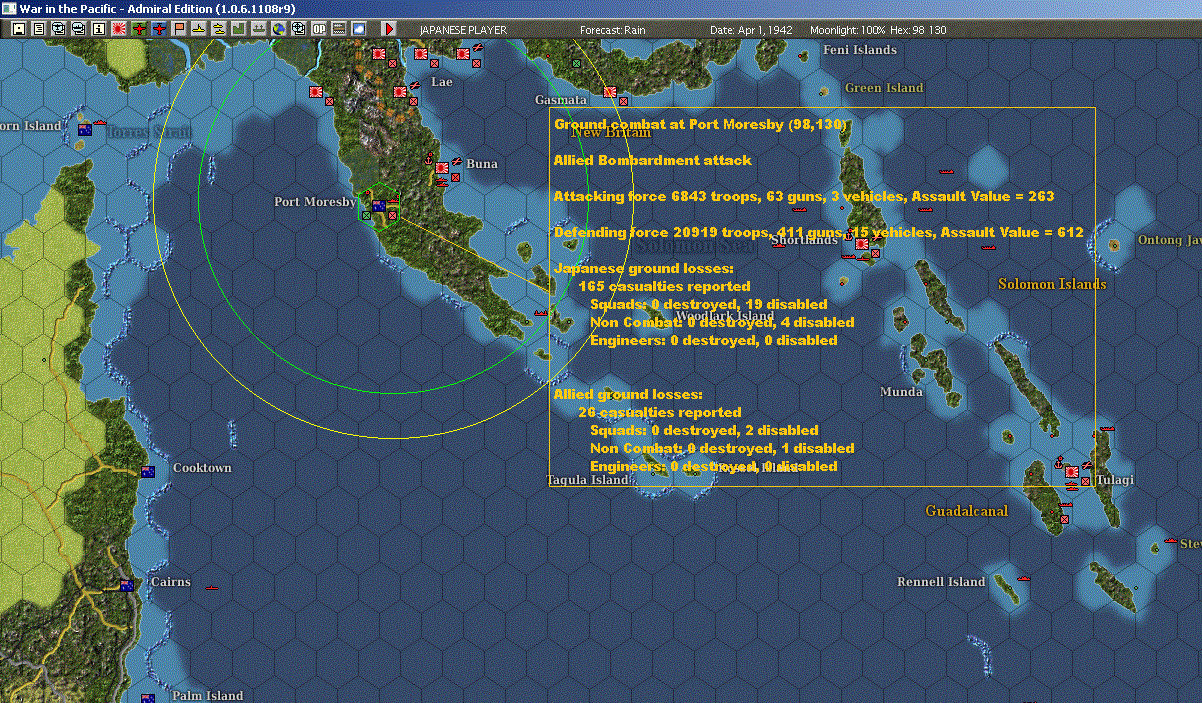Click the Green Island map label
The height and width of the screenshot is (703, 1202).
(884, 88)
